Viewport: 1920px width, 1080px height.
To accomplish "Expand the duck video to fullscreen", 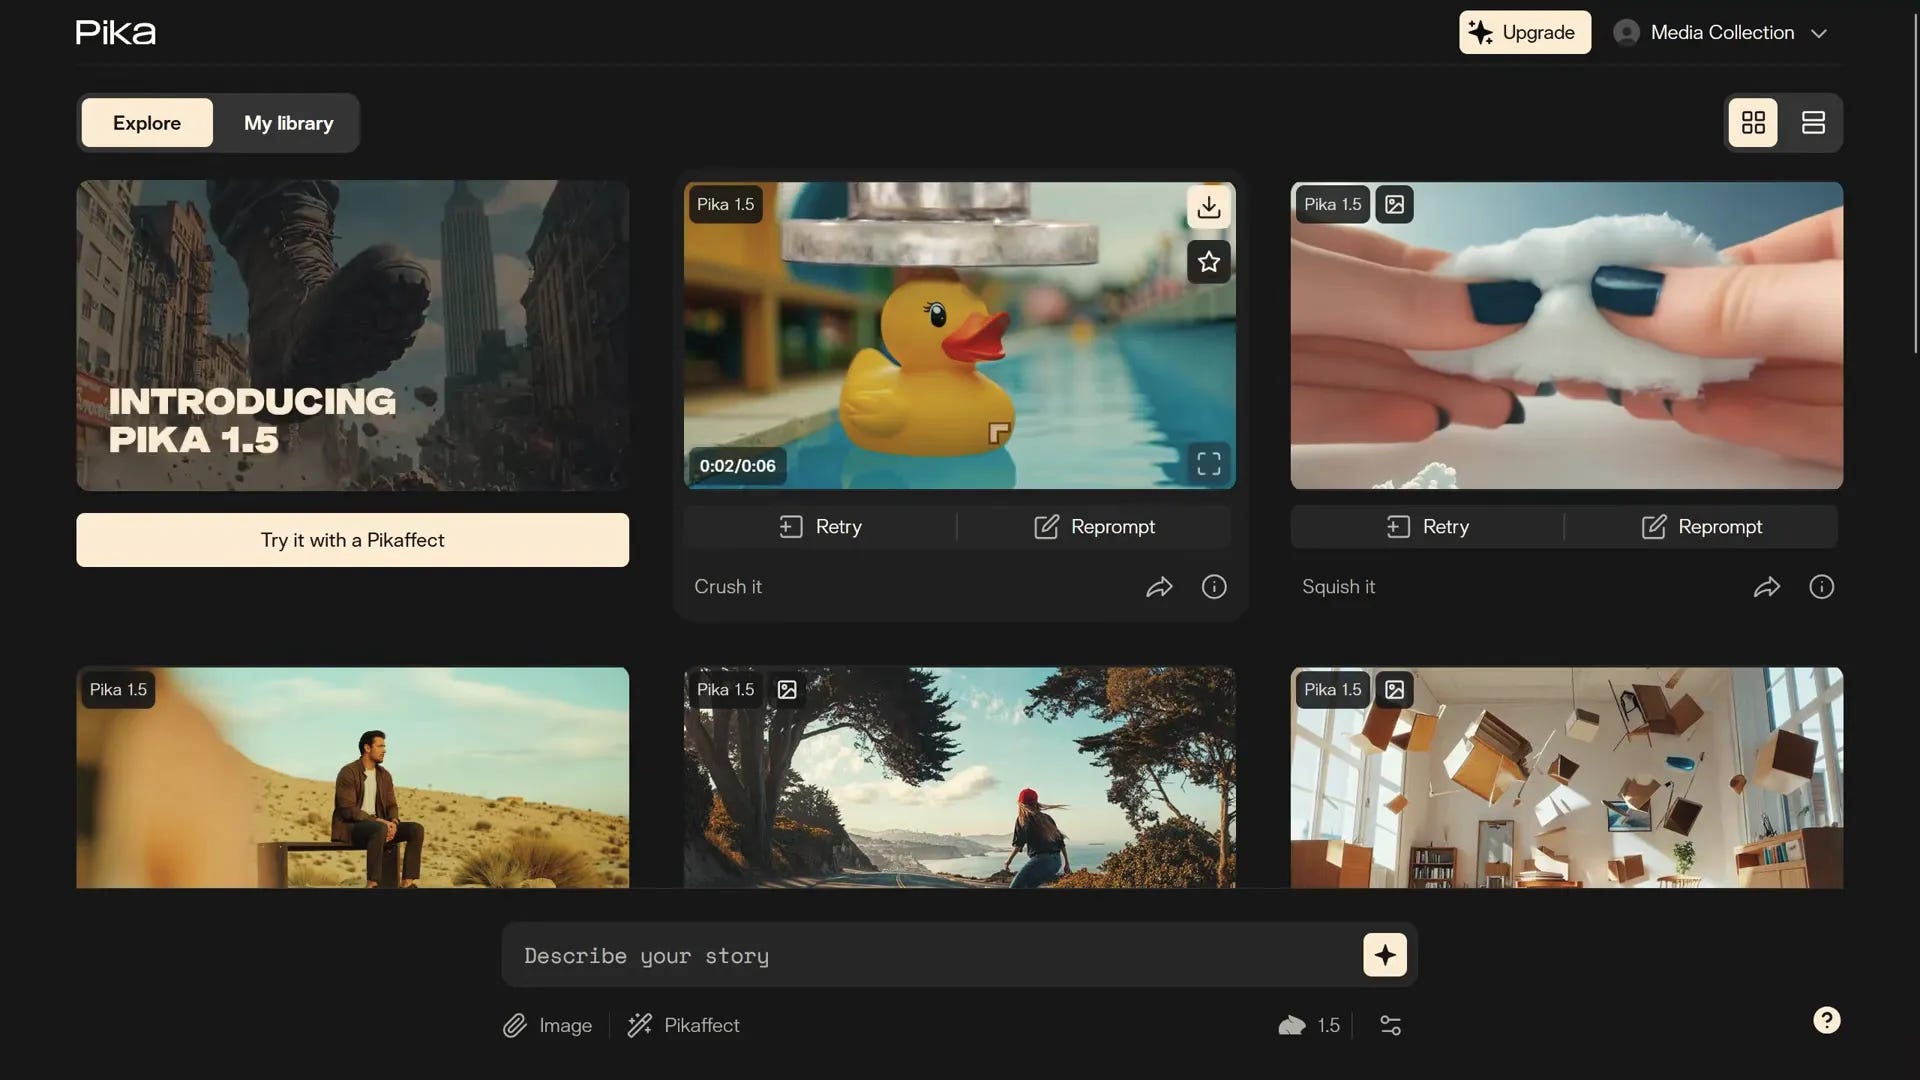I will pos(1208,462).
